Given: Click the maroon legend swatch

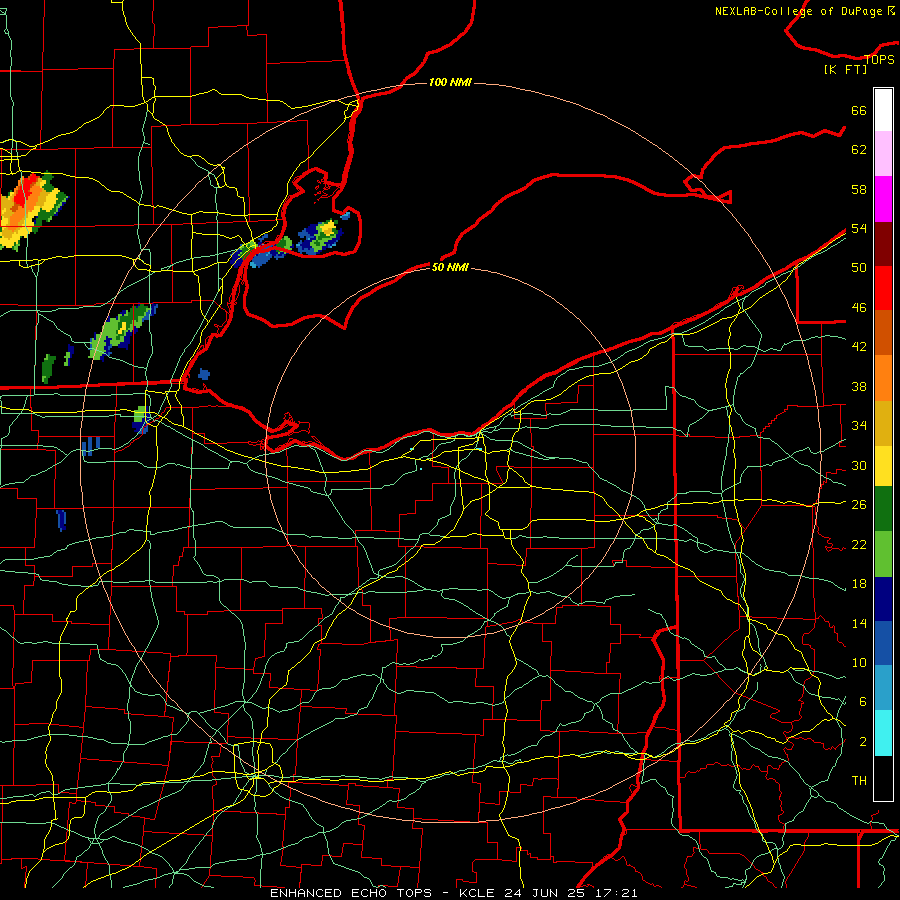Looking at the screenshot, I should pyautogui.click(x=883, y=244).
